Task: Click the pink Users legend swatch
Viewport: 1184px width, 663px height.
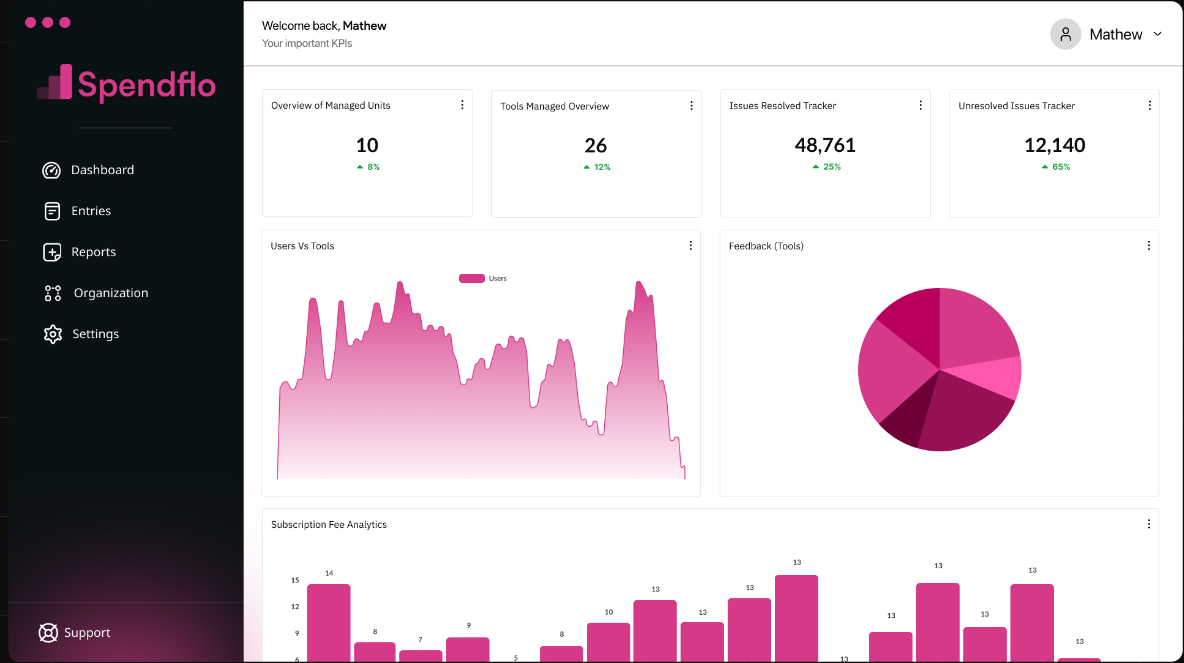Action: 471,278
